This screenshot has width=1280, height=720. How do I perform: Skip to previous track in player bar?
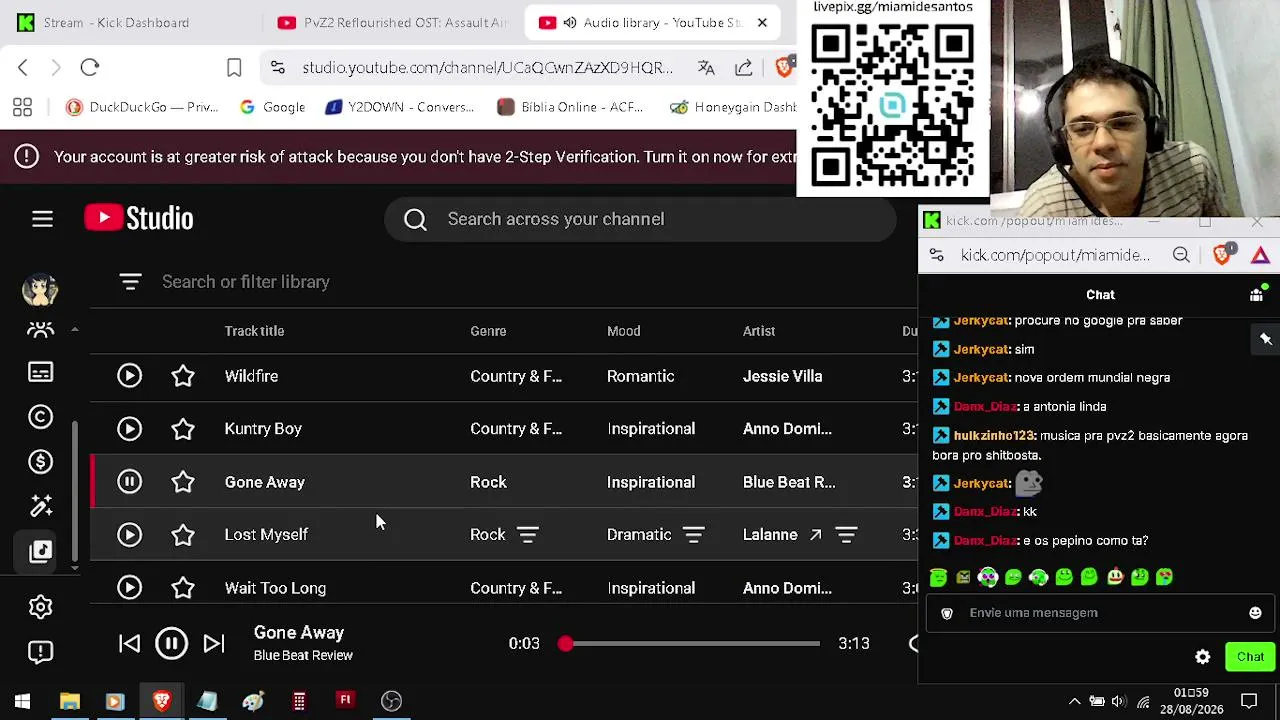130,644
